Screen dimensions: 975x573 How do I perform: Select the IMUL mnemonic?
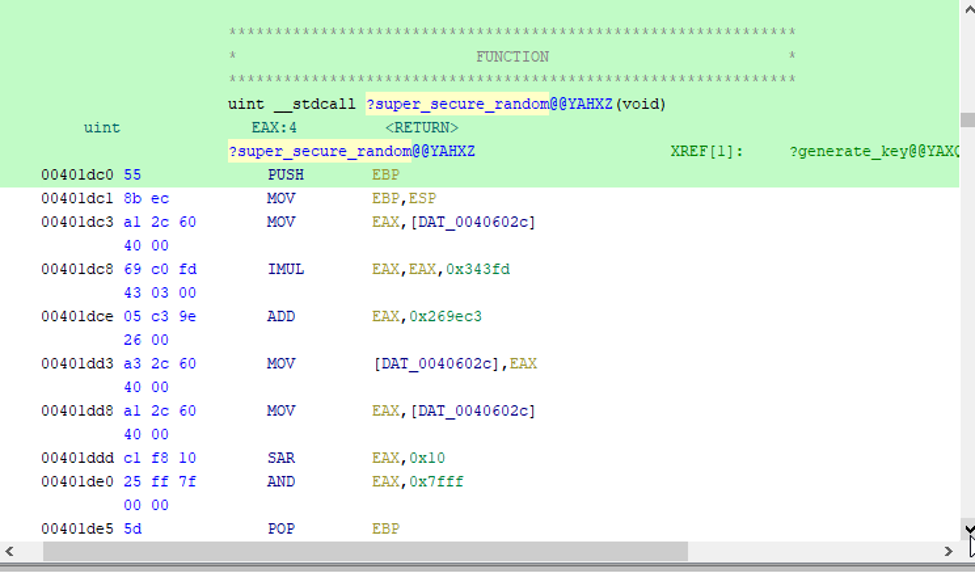coord(285,269)
